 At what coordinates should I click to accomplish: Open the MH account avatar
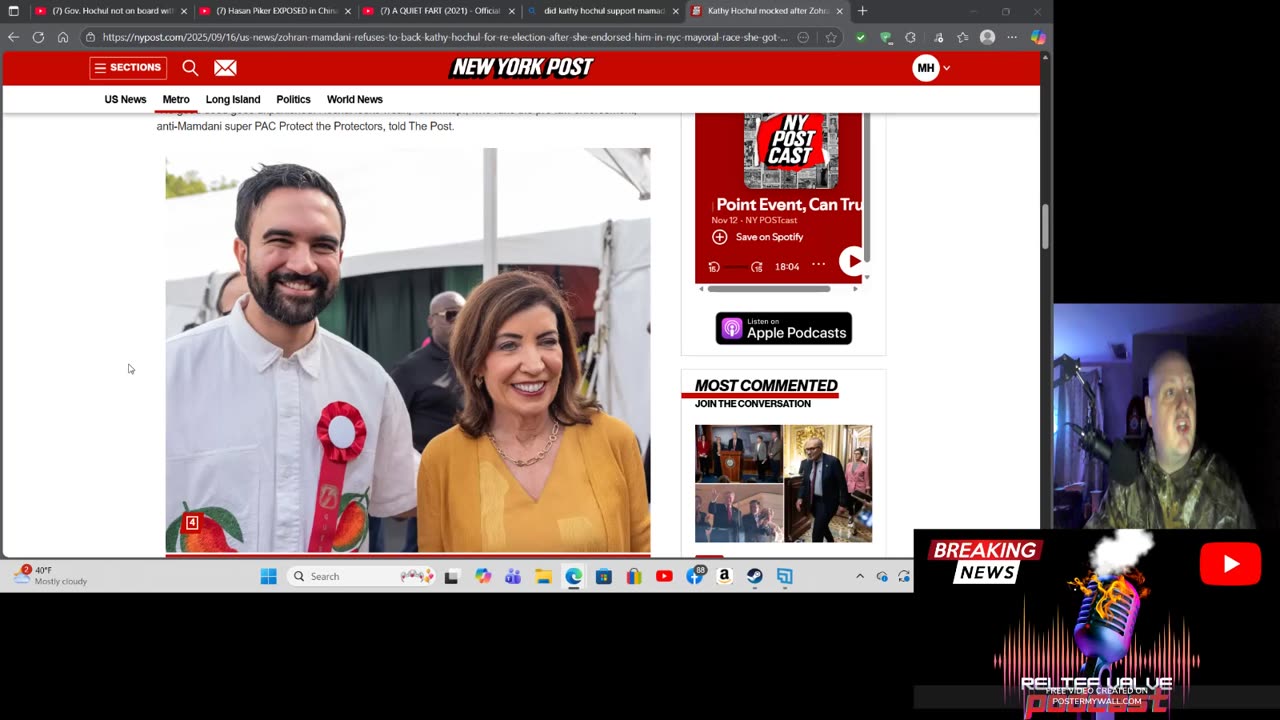[926, 68]
